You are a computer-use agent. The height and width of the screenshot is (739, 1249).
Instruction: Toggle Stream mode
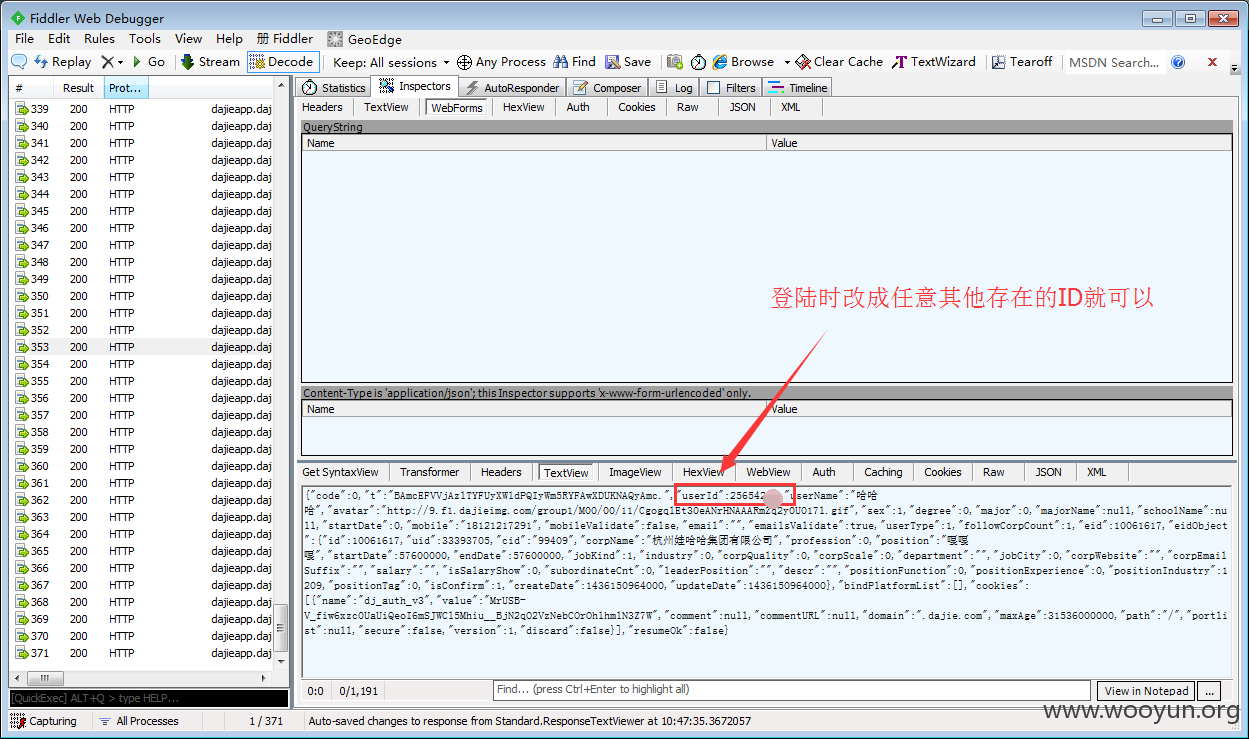210,62
